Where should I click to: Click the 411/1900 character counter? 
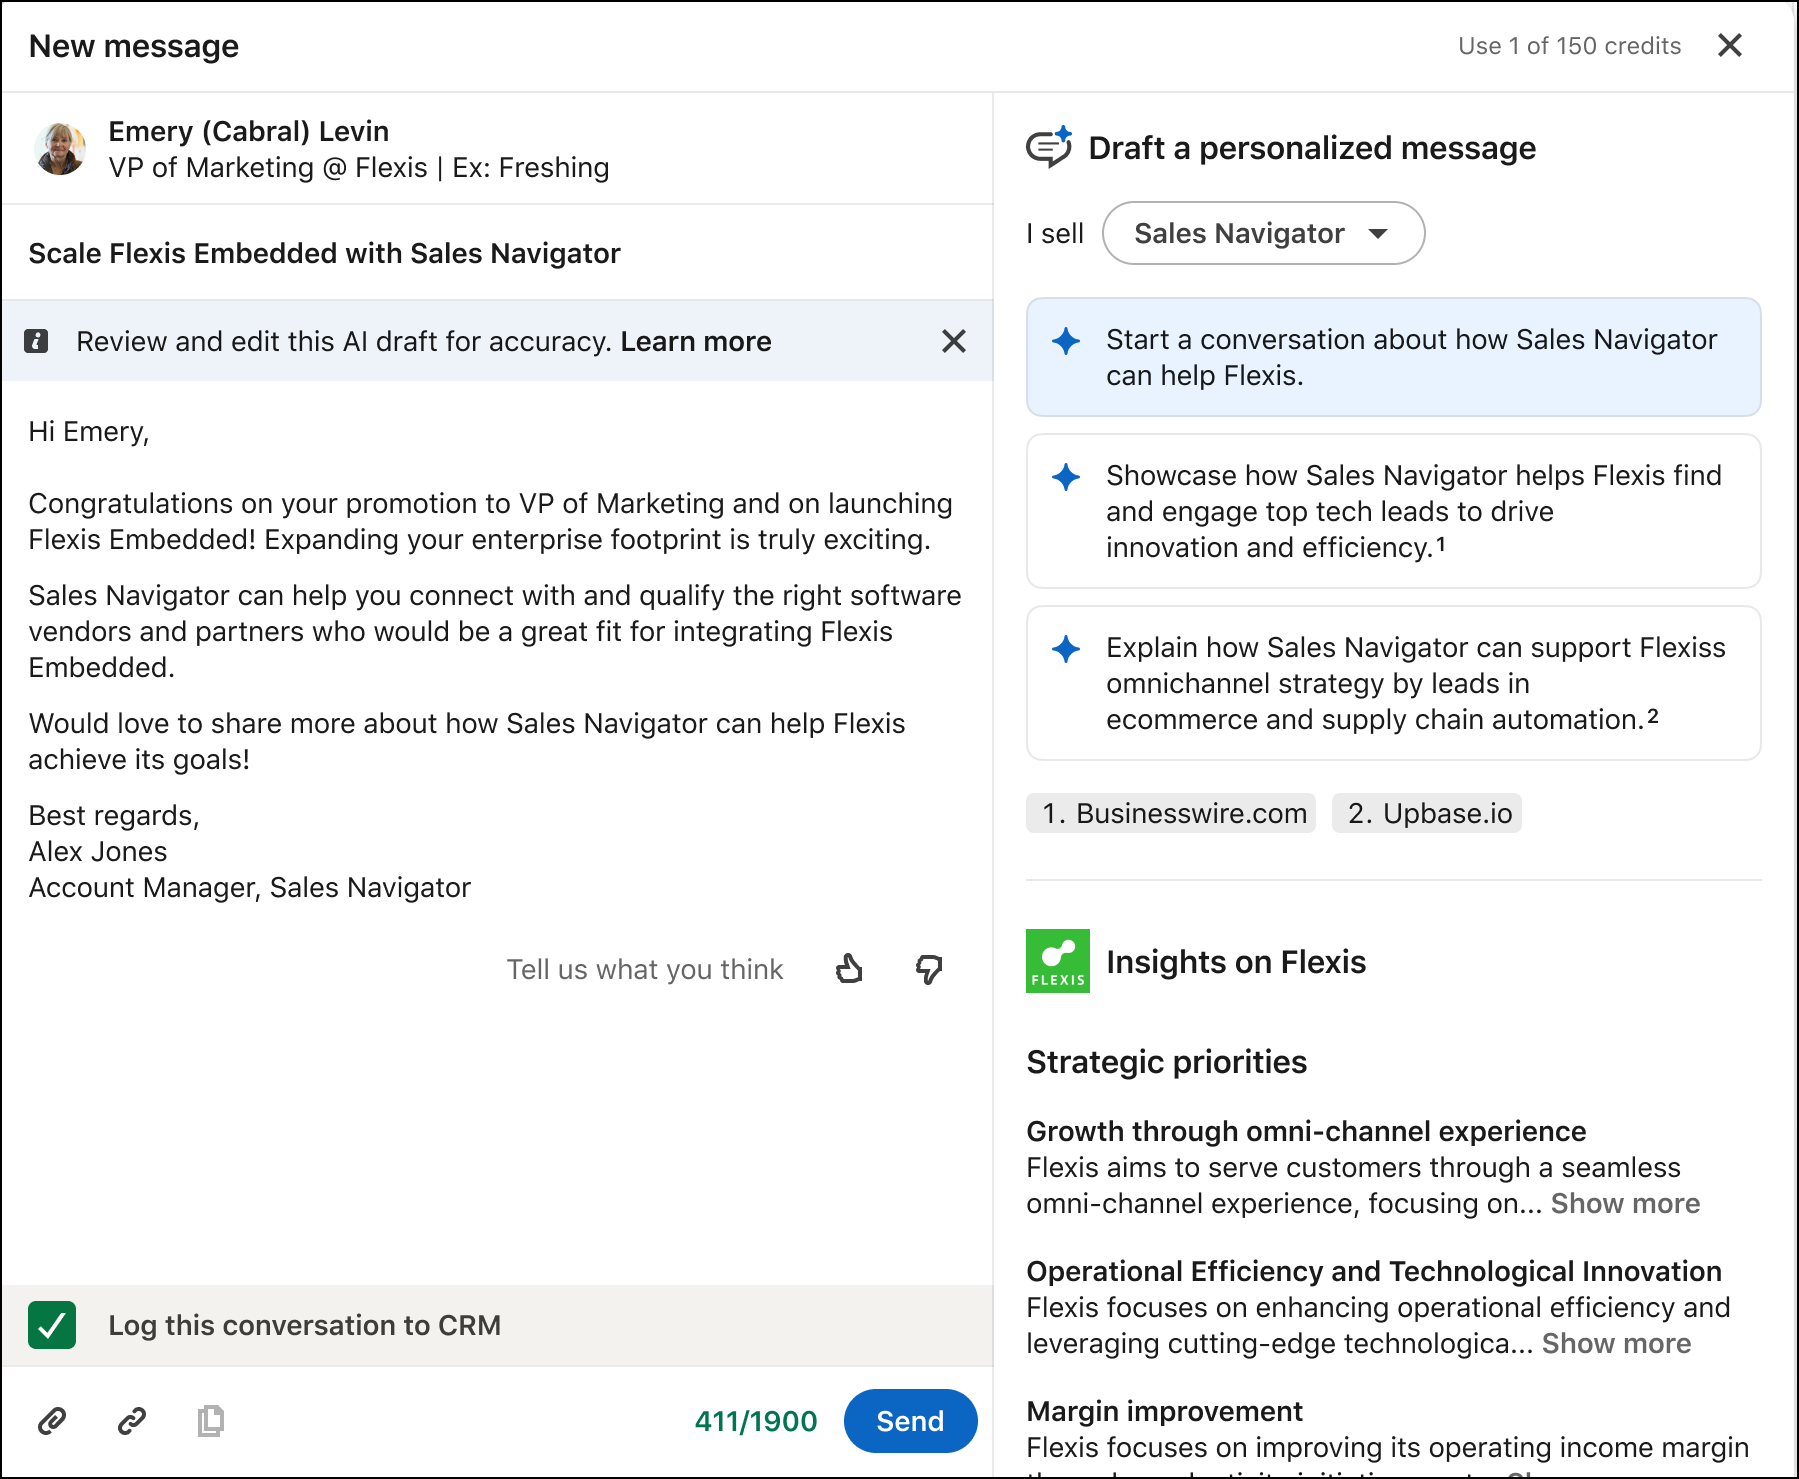point(756,1420)
